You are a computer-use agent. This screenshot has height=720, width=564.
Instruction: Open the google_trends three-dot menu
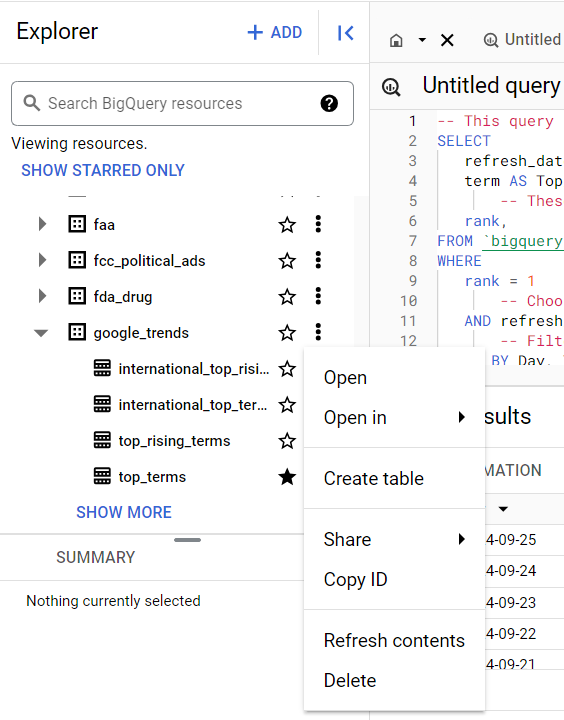(x=318, y=332)
